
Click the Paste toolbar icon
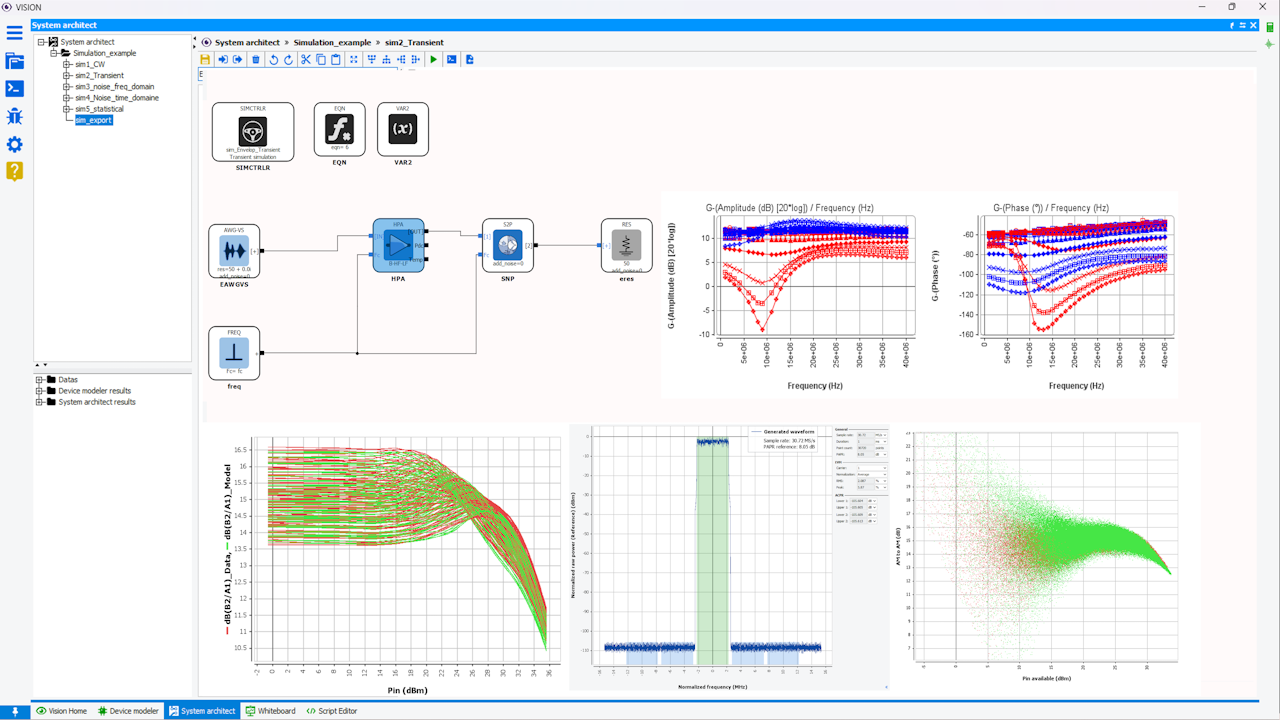point(337,59)
